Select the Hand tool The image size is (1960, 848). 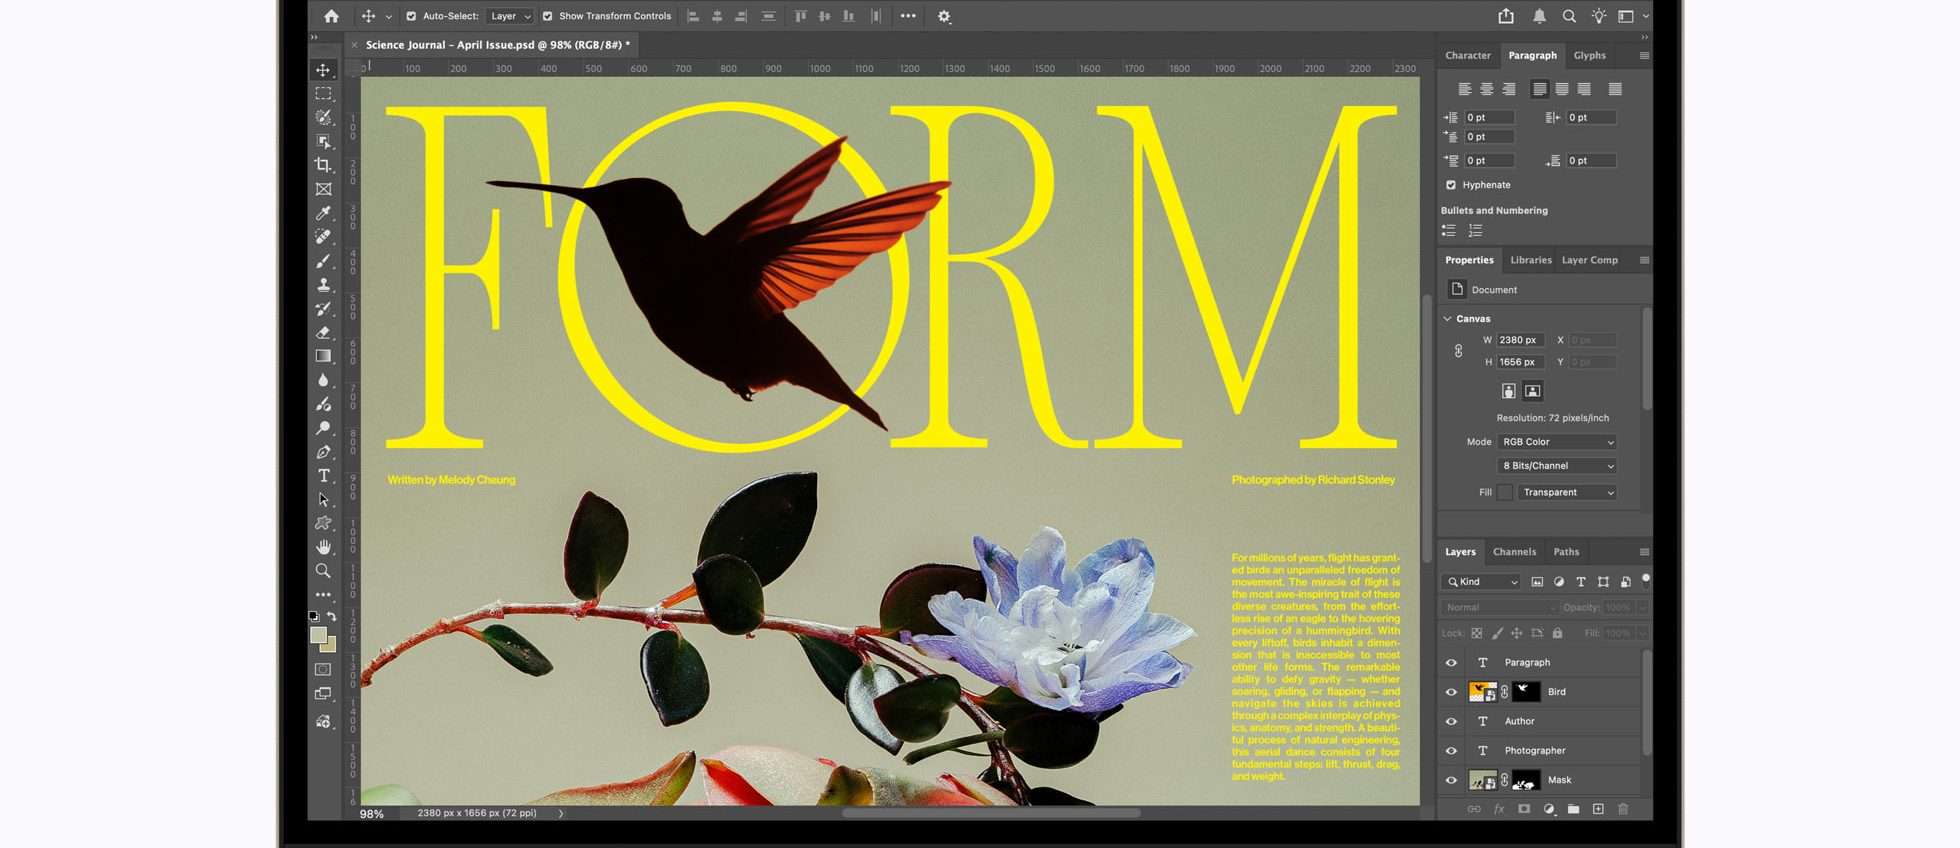tap(323, 547)
